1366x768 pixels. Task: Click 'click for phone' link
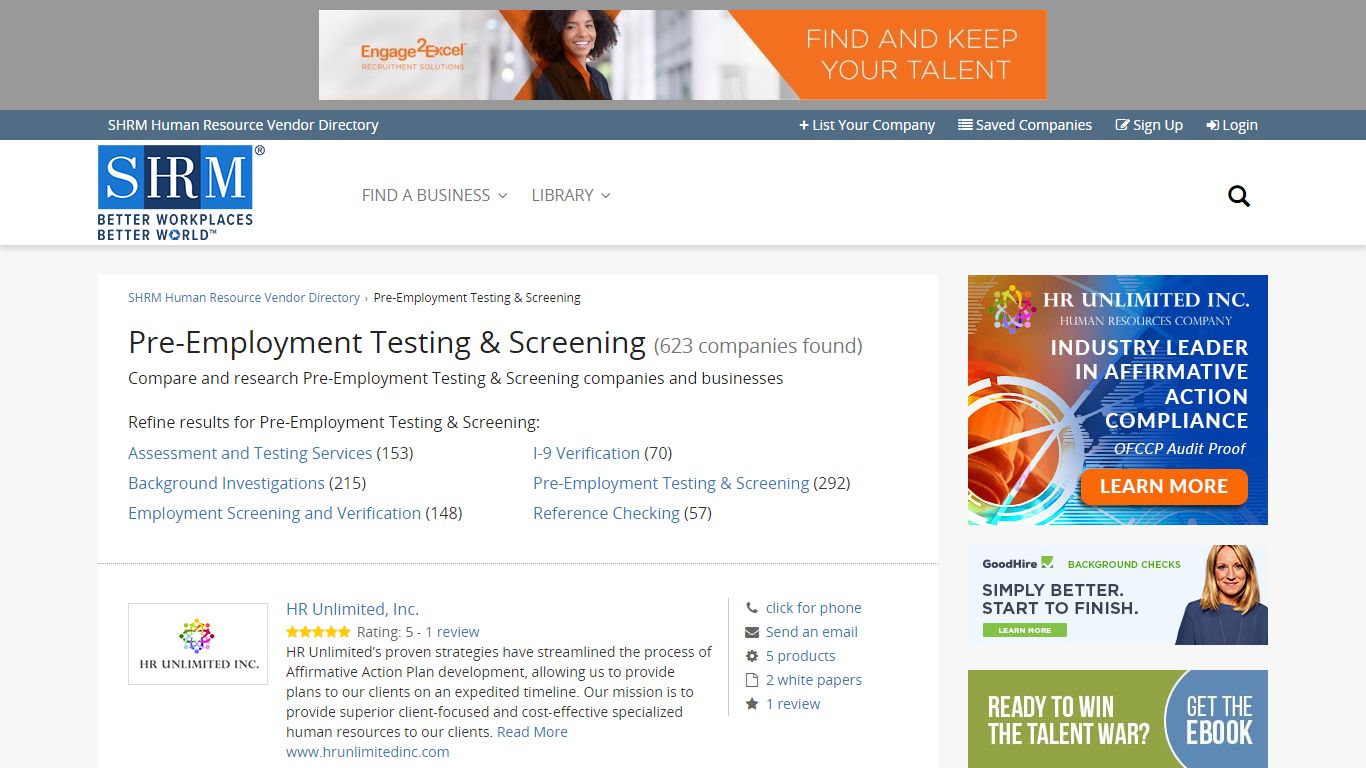pos(813,608)
